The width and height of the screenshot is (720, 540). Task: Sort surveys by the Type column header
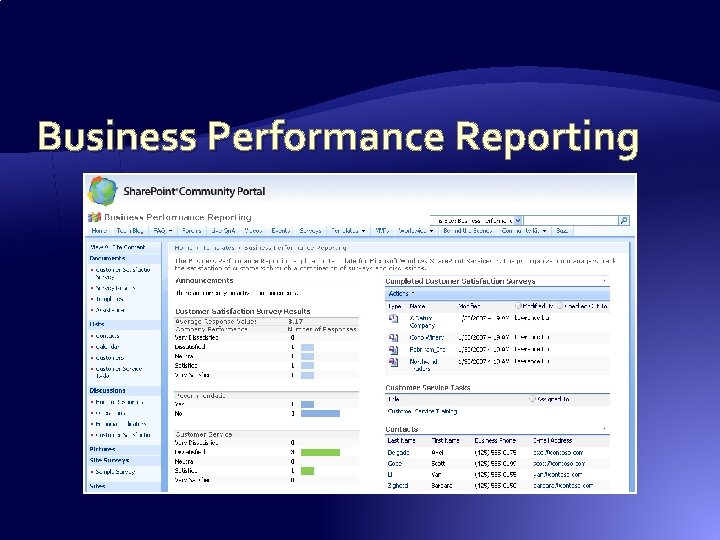395,306
